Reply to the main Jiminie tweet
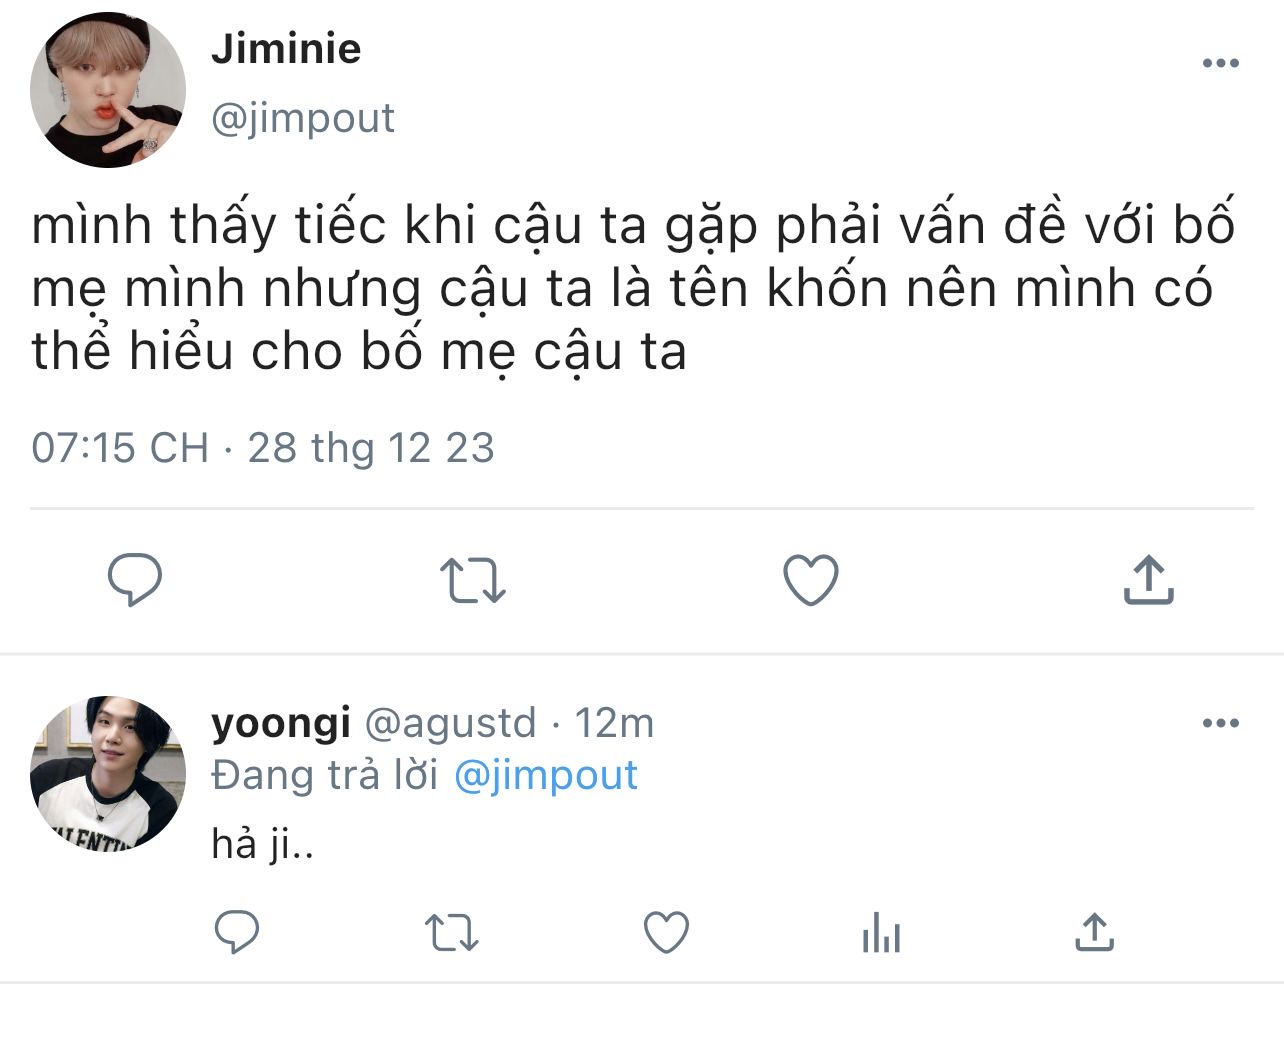Screen dimensions: 1284x1041 (x=135, y=580)
